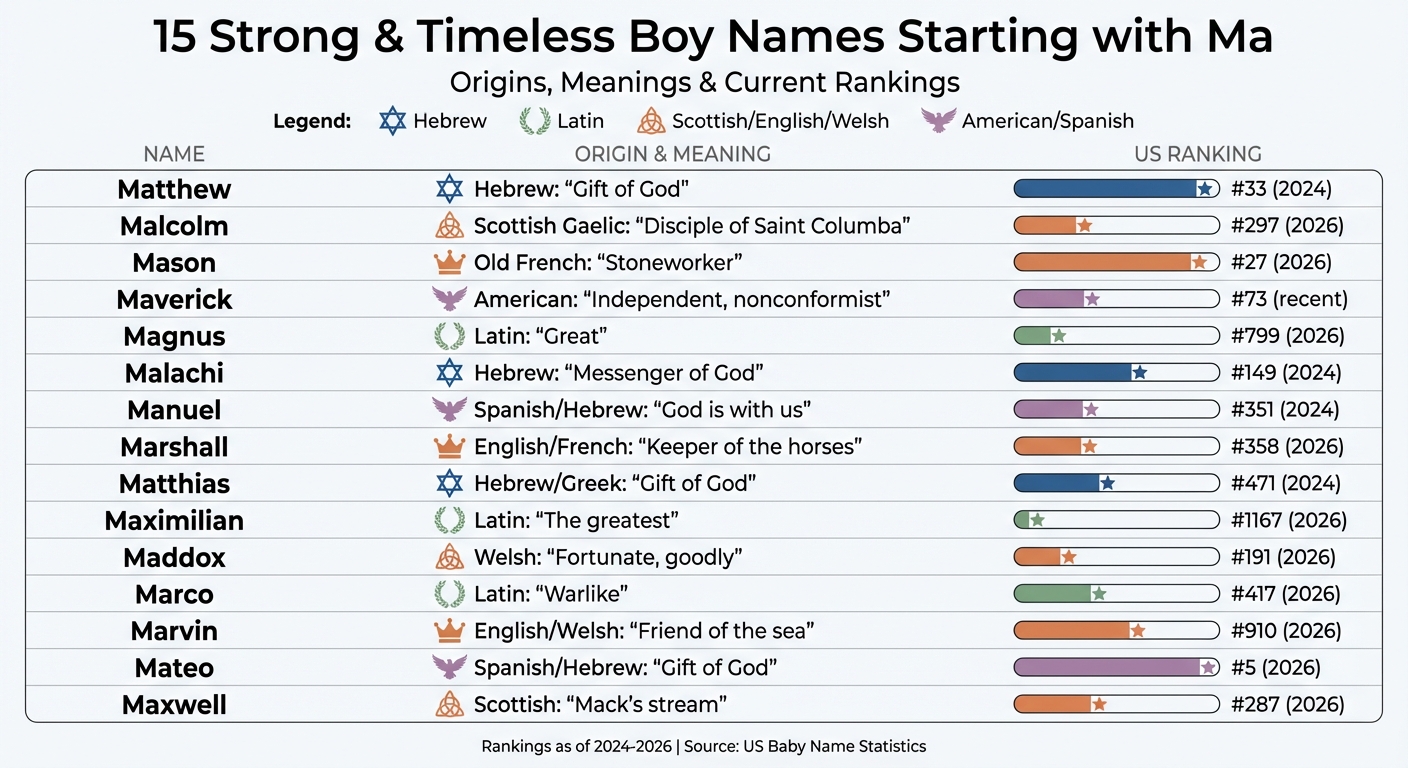Select the Star of David icon beside Malachi
This screenshot has height=768, width=1408.
[450, 372]
